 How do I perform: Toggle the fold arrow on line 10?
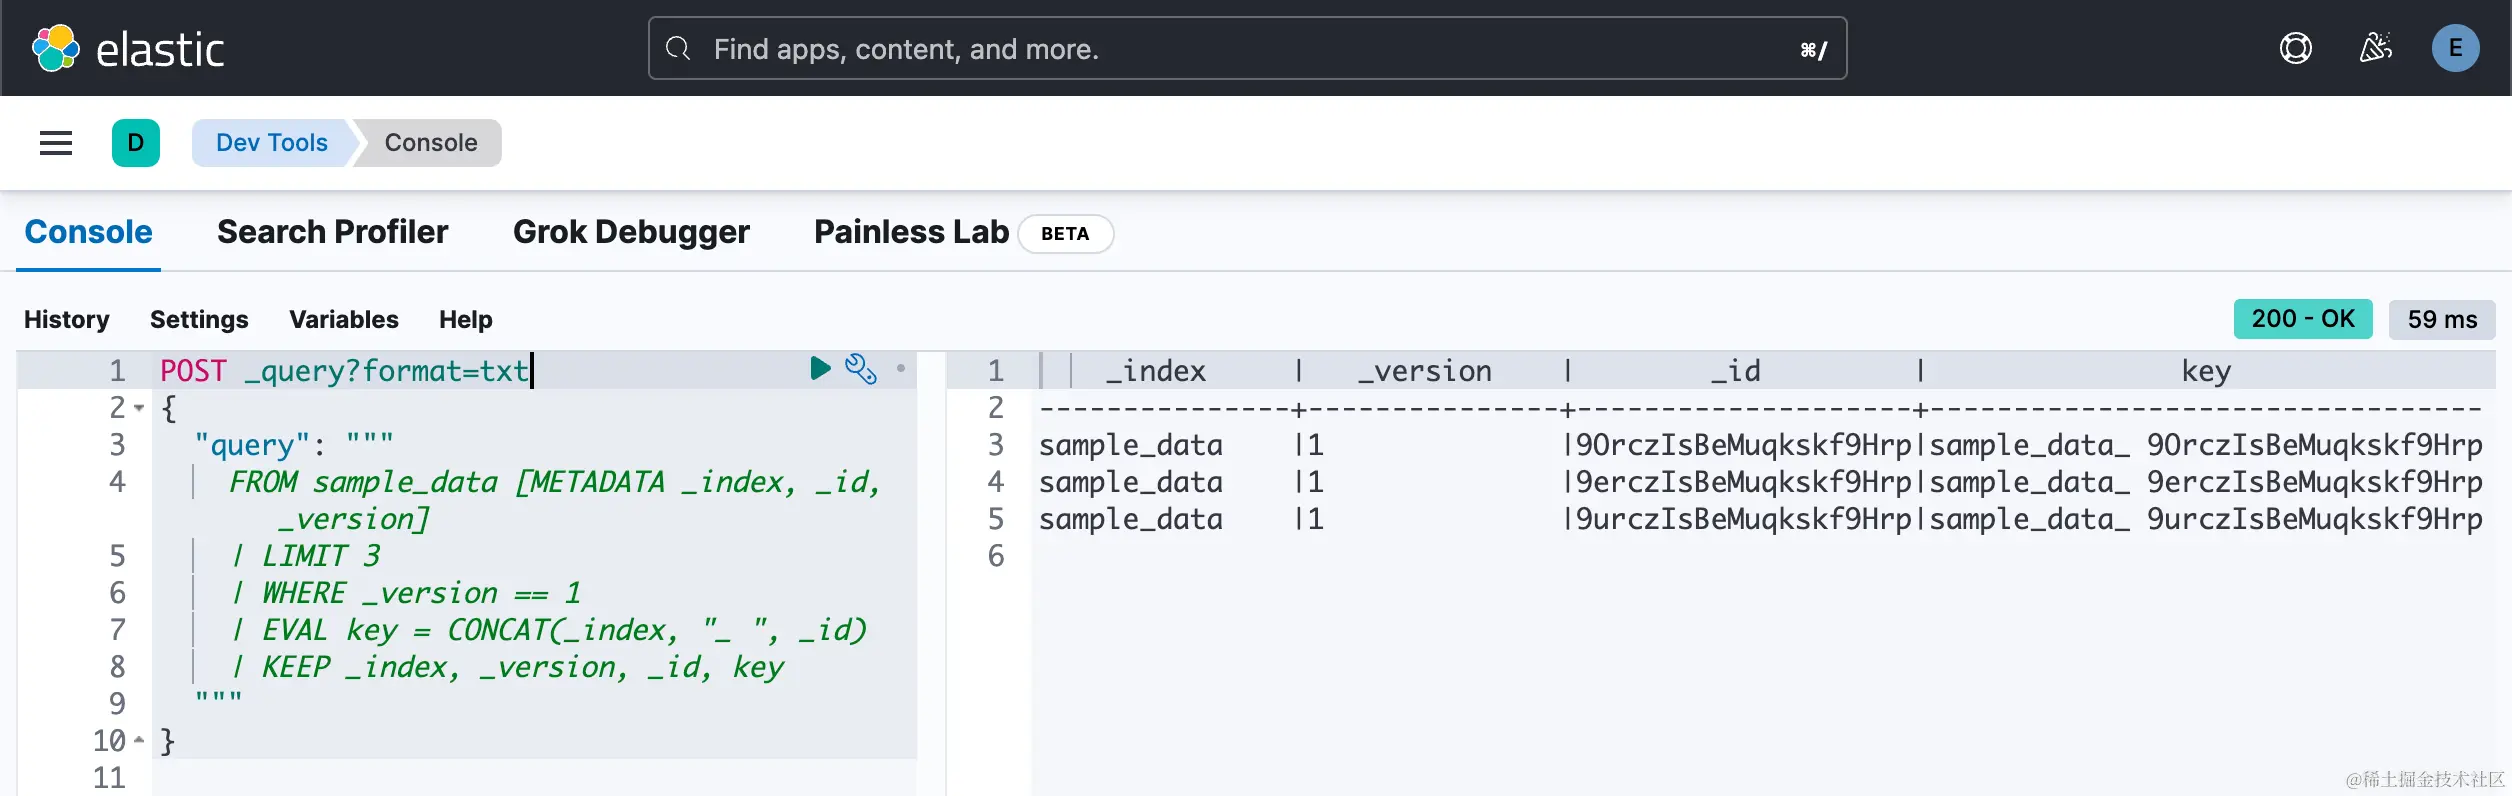139,740
